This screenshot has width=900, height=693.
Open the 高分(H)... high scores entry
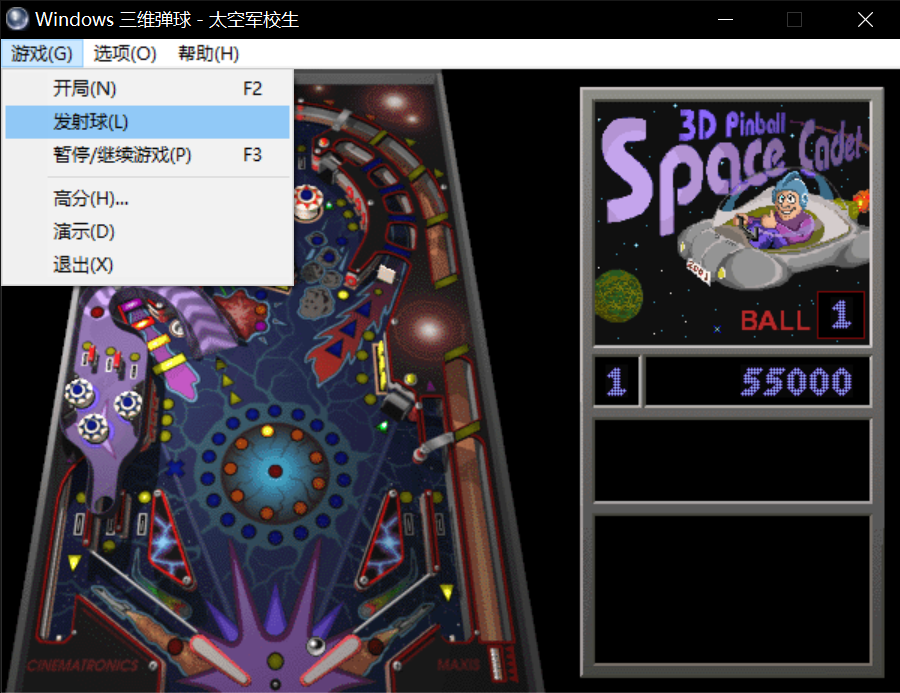148,199
